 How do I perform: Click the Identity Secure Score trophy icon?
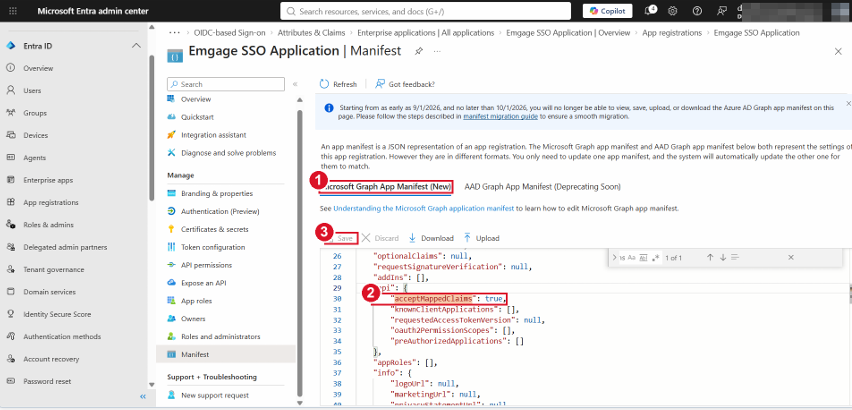(x=10, y=314)
